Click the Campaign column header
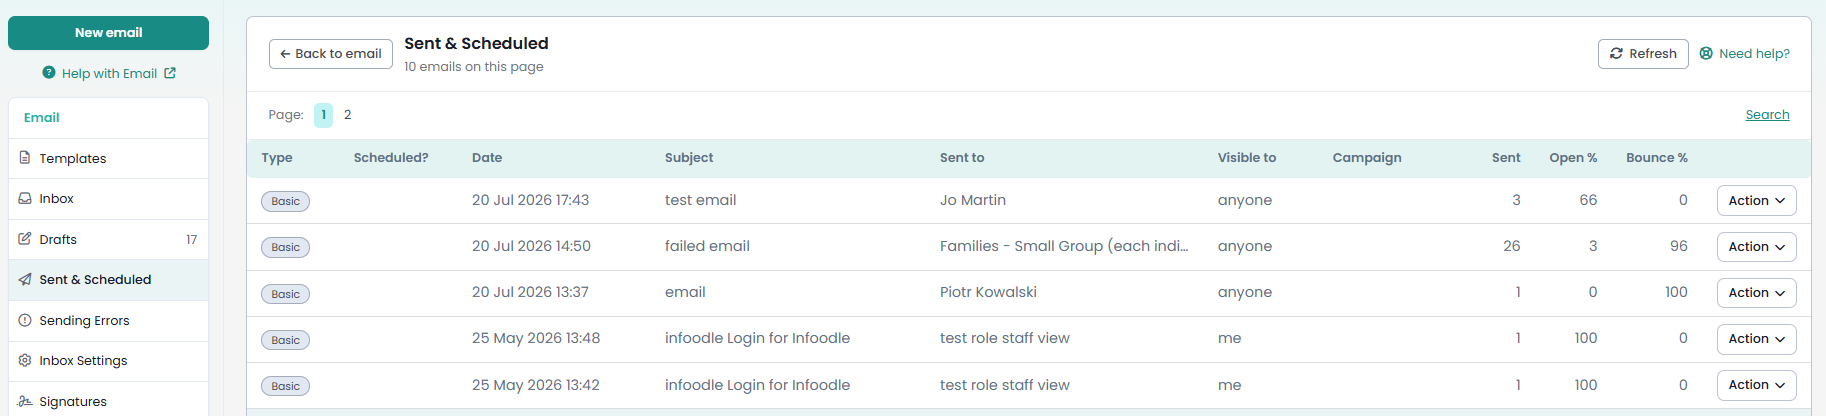 click(1367, 158)
